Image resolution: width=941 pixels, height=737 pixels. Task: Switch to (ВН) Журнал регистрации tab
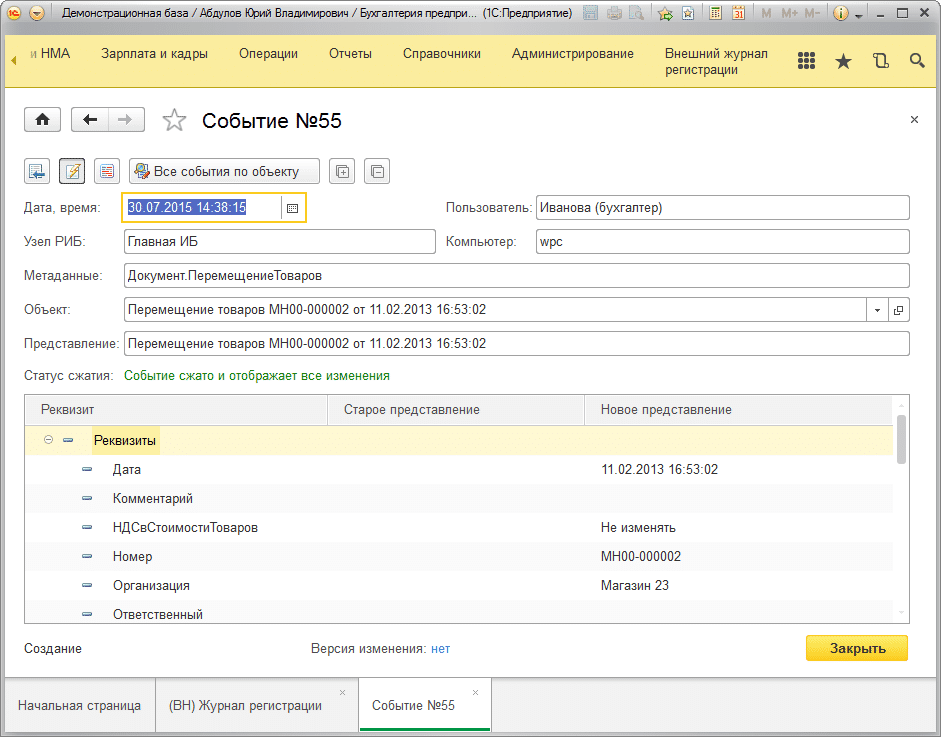pyautogui.click(x=245, y=705)
